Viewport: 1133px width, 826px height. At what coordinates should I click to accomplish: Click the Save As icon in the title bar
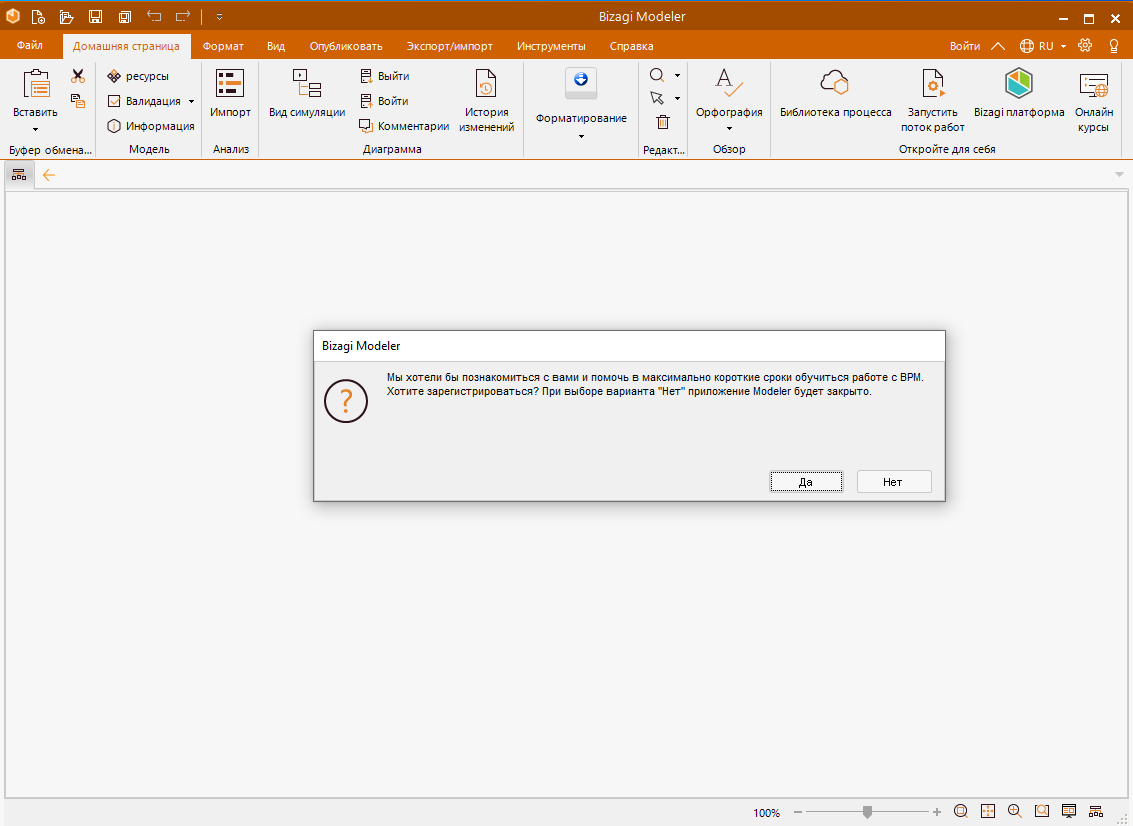pos(124,17)
